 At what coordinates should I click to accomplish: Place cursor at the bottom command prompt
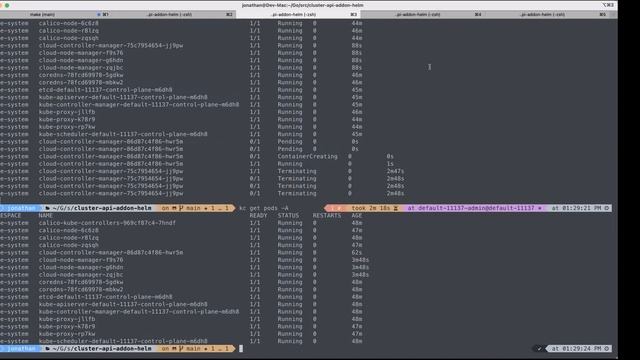(241, 349)
